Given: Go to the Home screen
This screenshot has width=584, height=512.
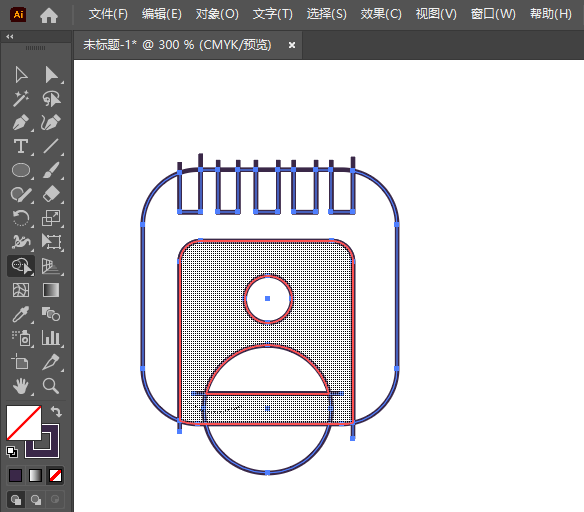Looking at the screenshot, I should pyautogui.click(x=49, y=15).
